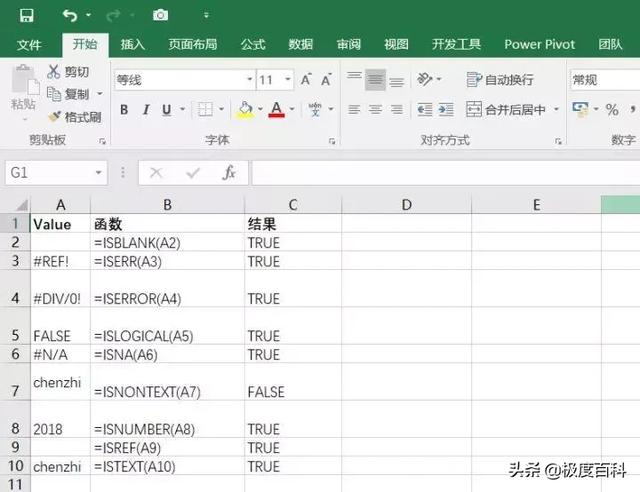Click the phonetic guide 文 icon

315,109
